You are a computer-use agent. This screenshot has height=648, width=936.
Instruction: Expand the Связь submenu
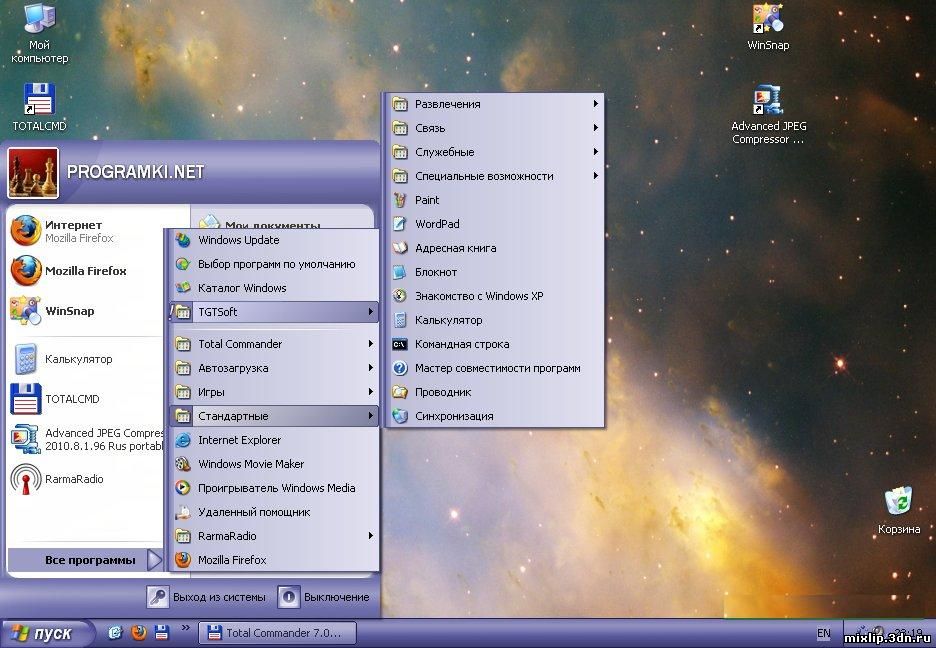click(x=495, y=128)
